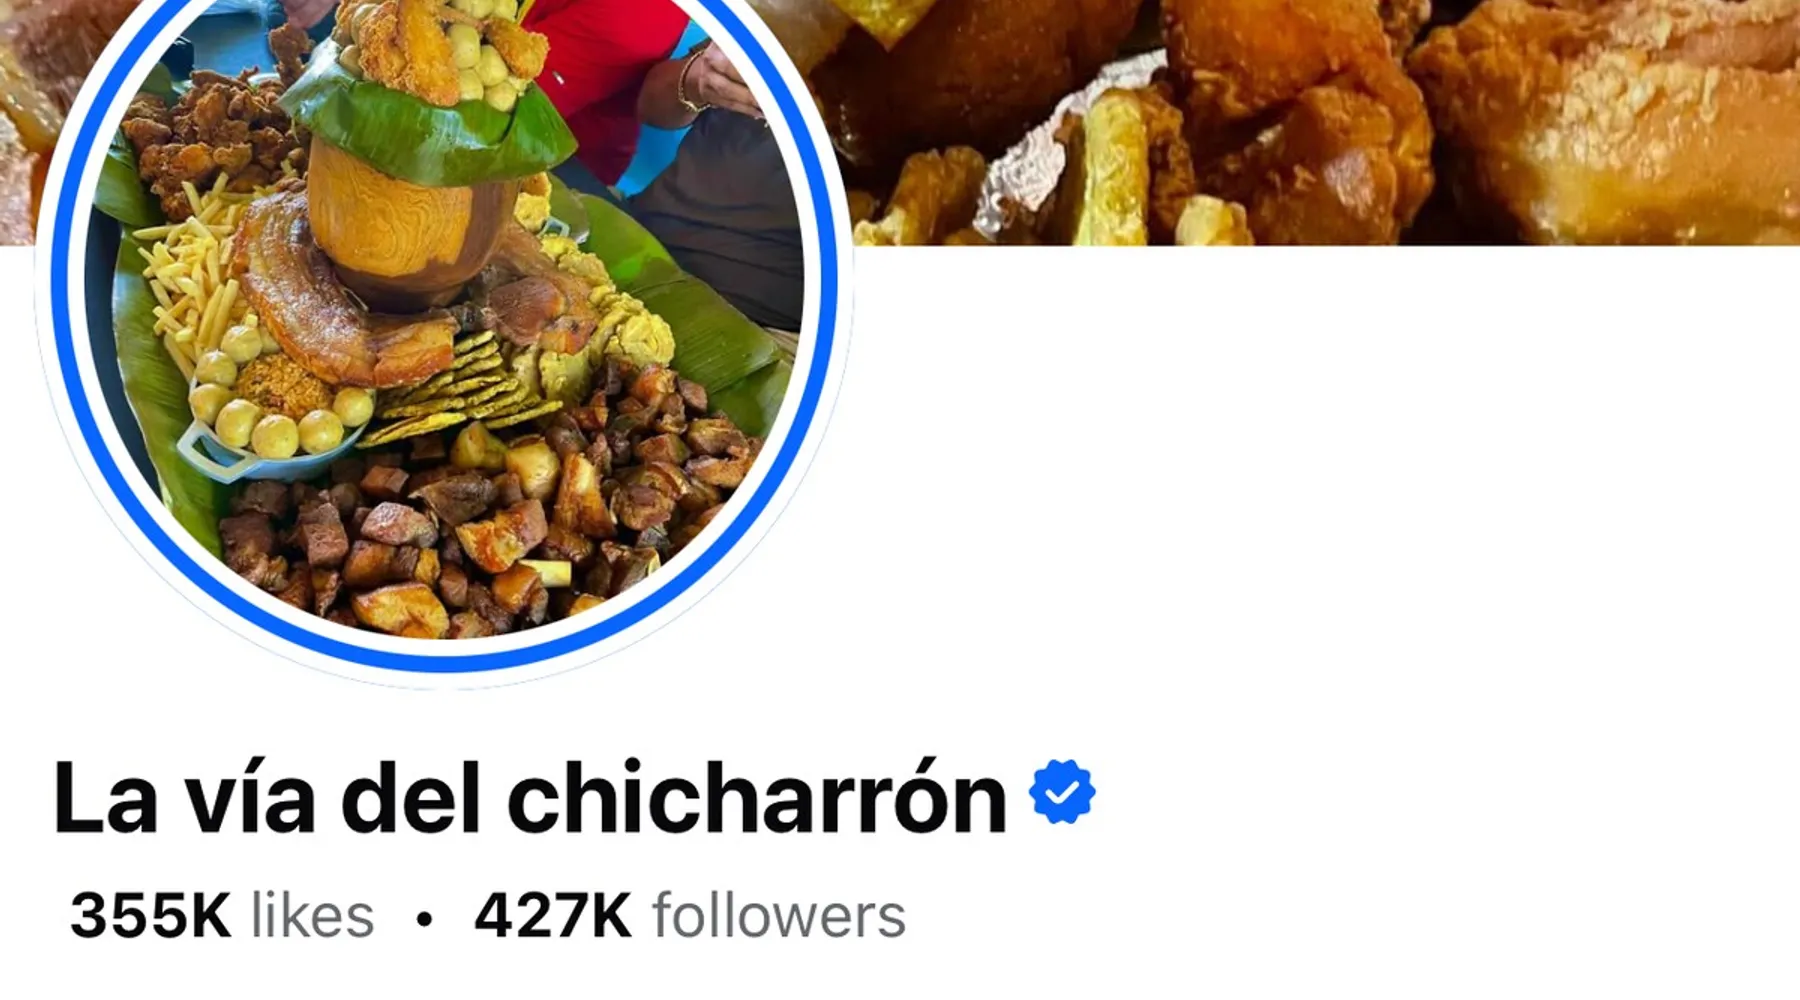Open the 427K followers link
1800x1000 pixels.
click(x=690, y=915)
